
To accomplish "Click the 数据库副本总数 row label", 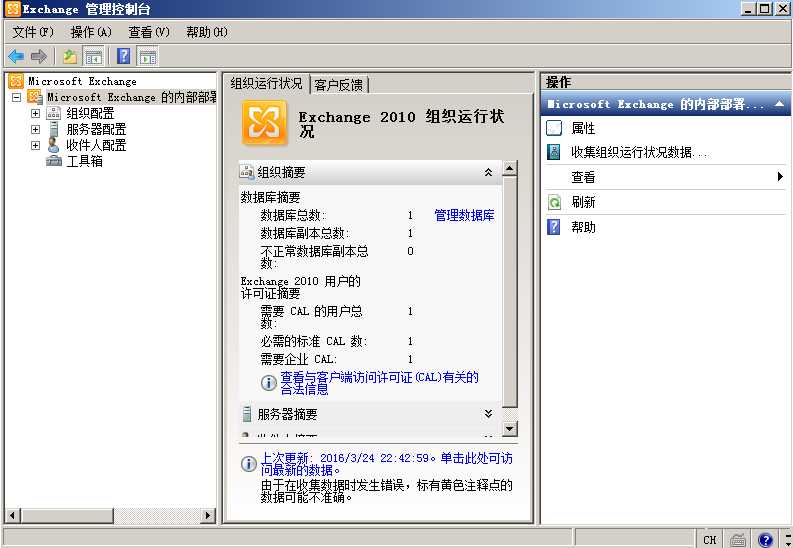I will (x=305, y=234).
